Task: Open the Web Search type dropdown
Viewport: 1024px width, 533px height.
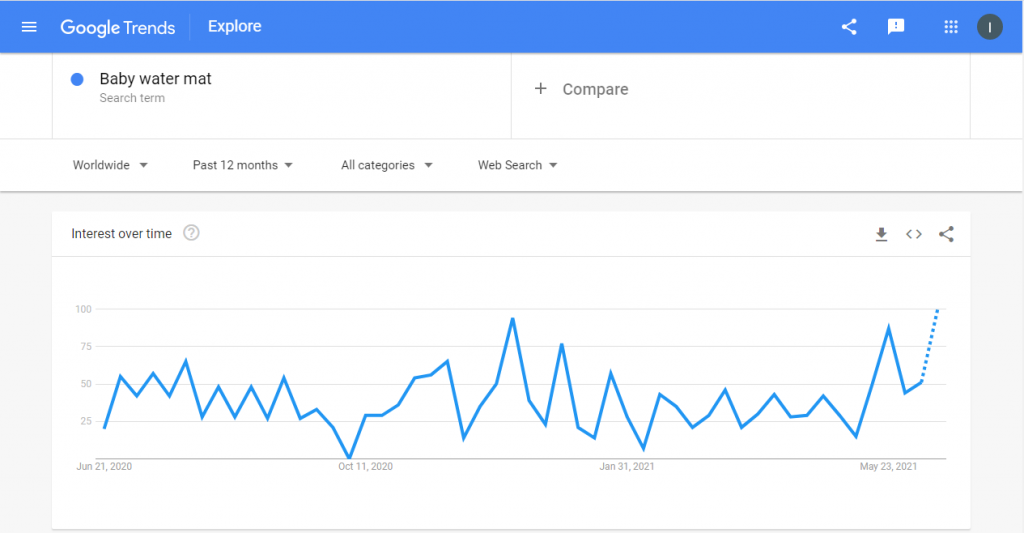Action: click(x=517, y=165)
